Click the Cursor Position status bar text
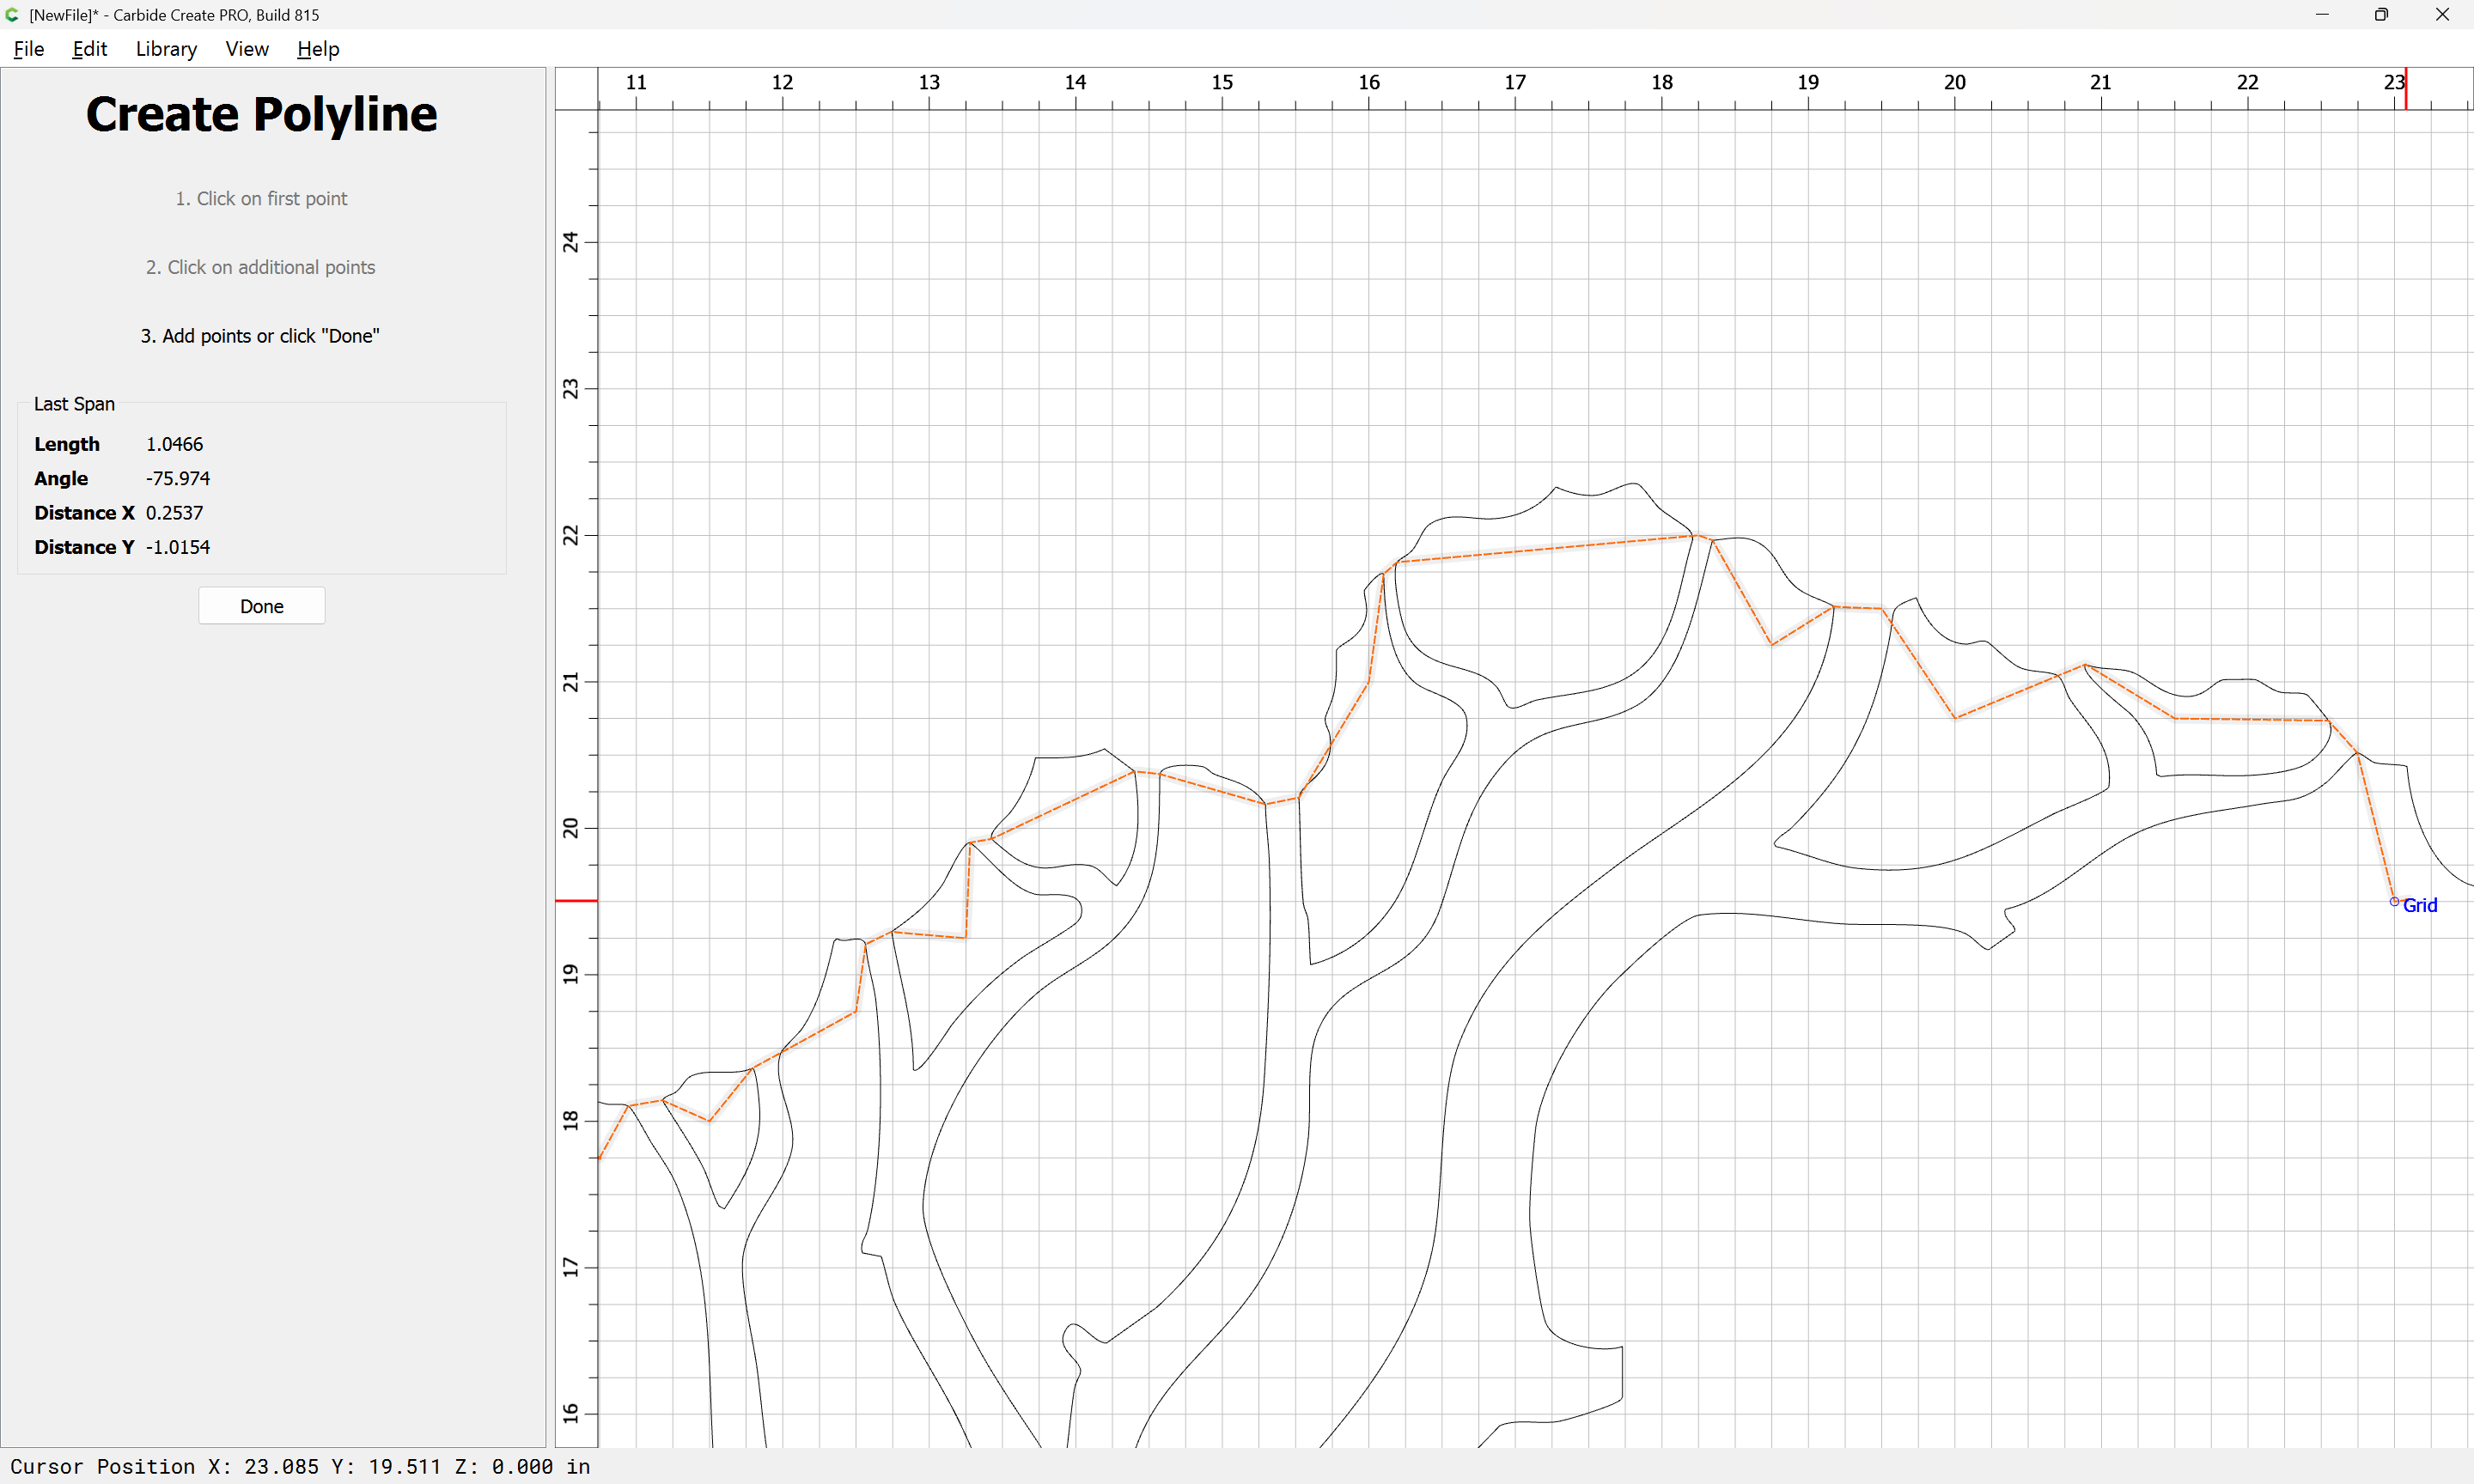 coord(300,1466)
